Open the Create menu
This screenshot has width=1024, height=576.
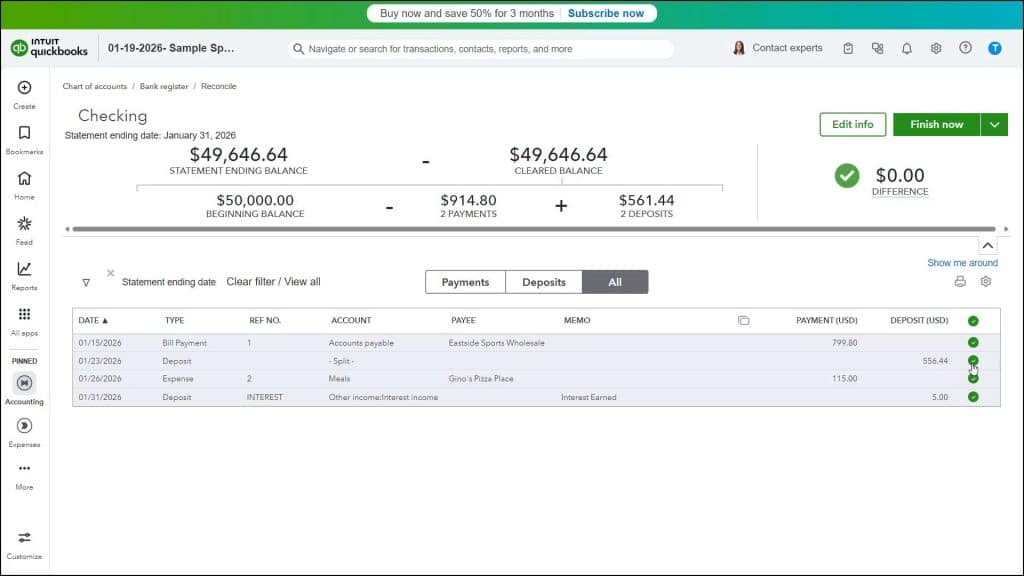pos(22,95)
